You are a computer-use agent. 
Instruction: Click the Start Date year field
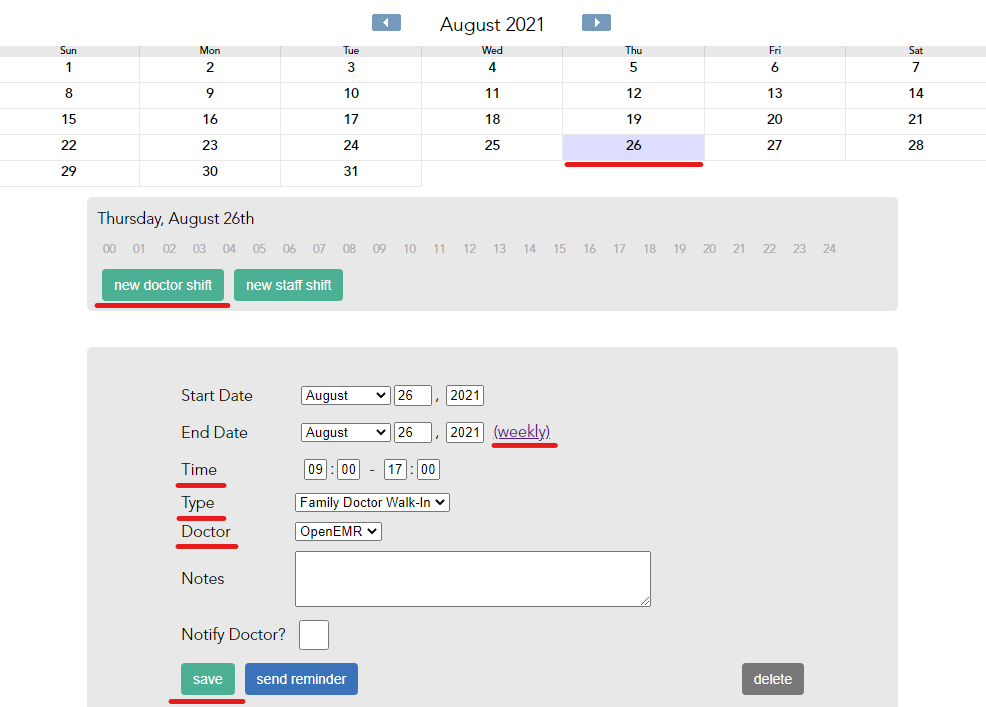[x=464, y=396]
